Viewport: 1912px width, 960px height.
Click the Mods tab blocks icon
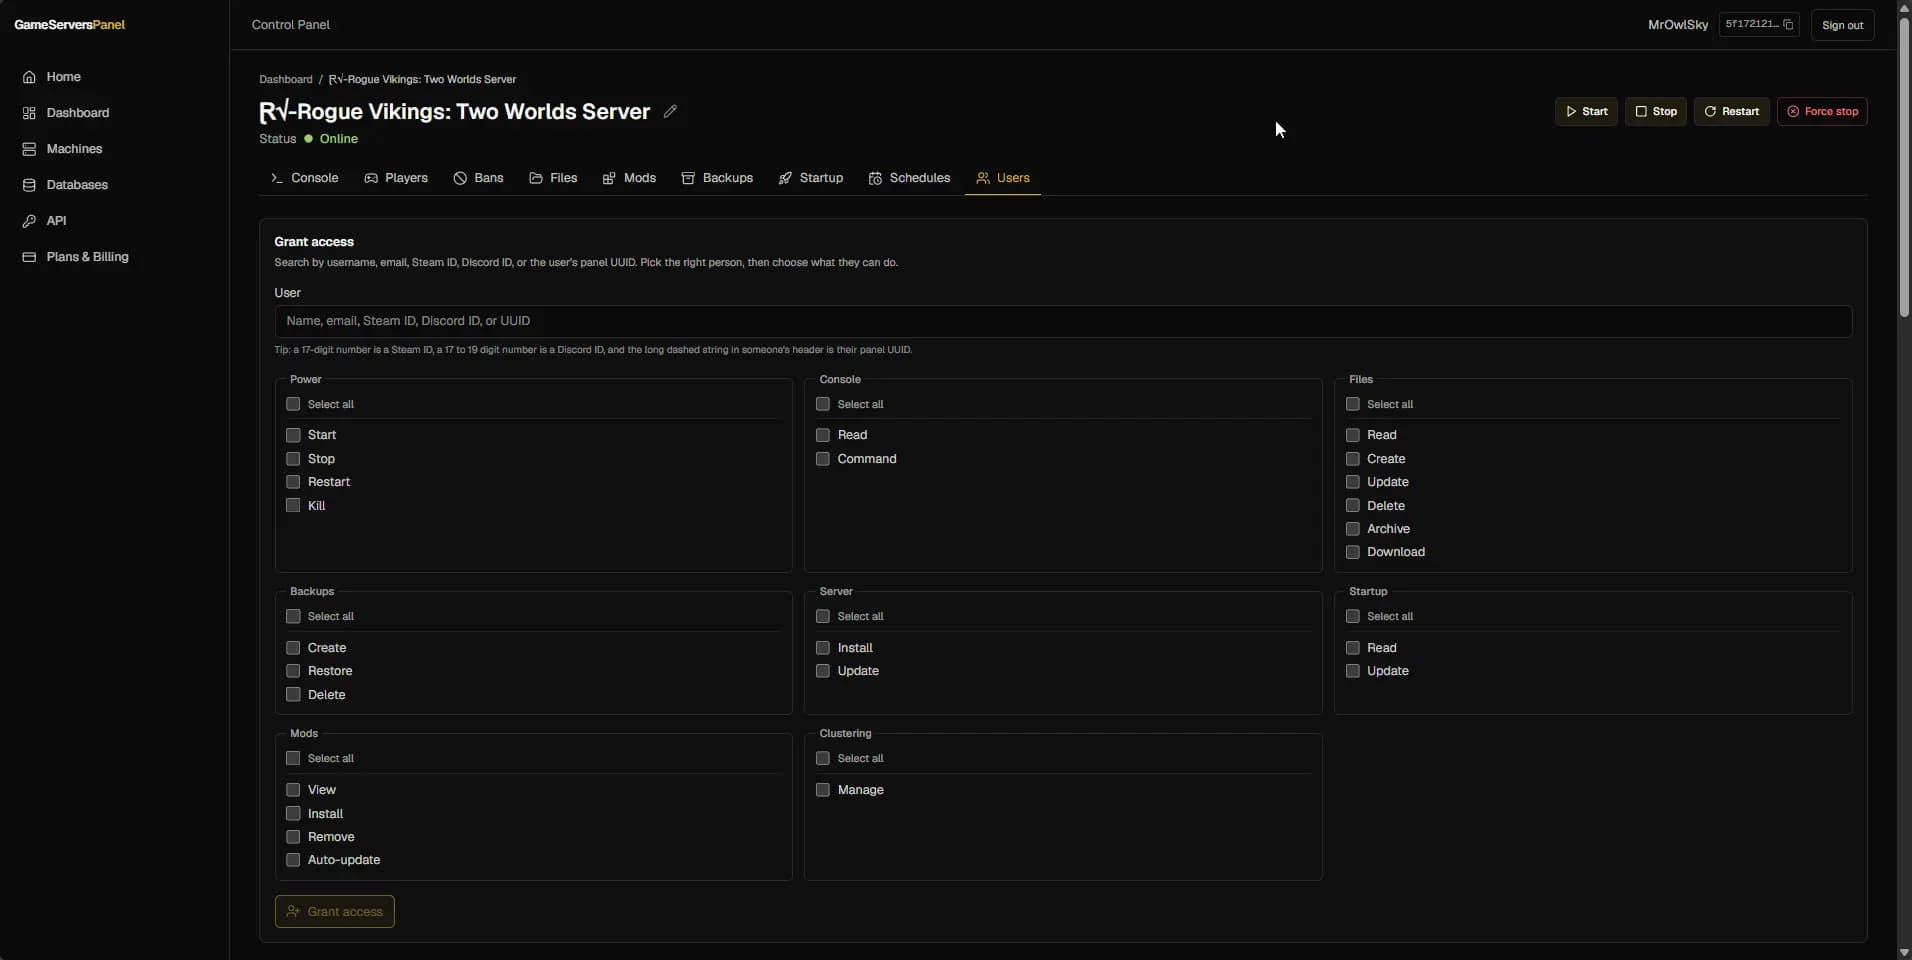(x=609, y=178)
